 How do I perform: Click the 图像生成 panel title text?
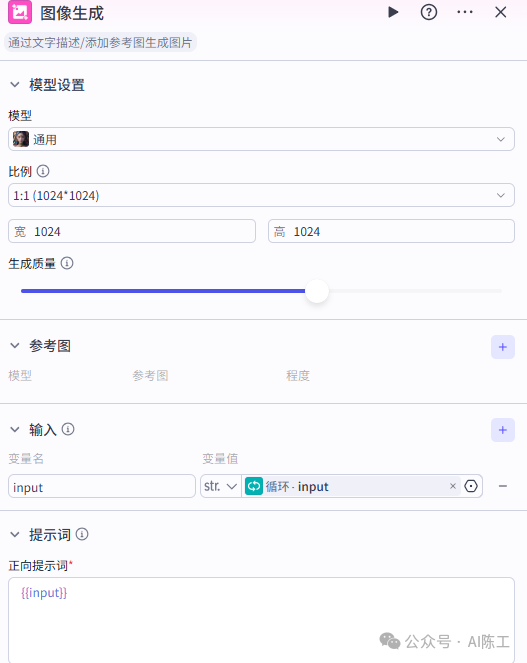click(x=72, y=13)
